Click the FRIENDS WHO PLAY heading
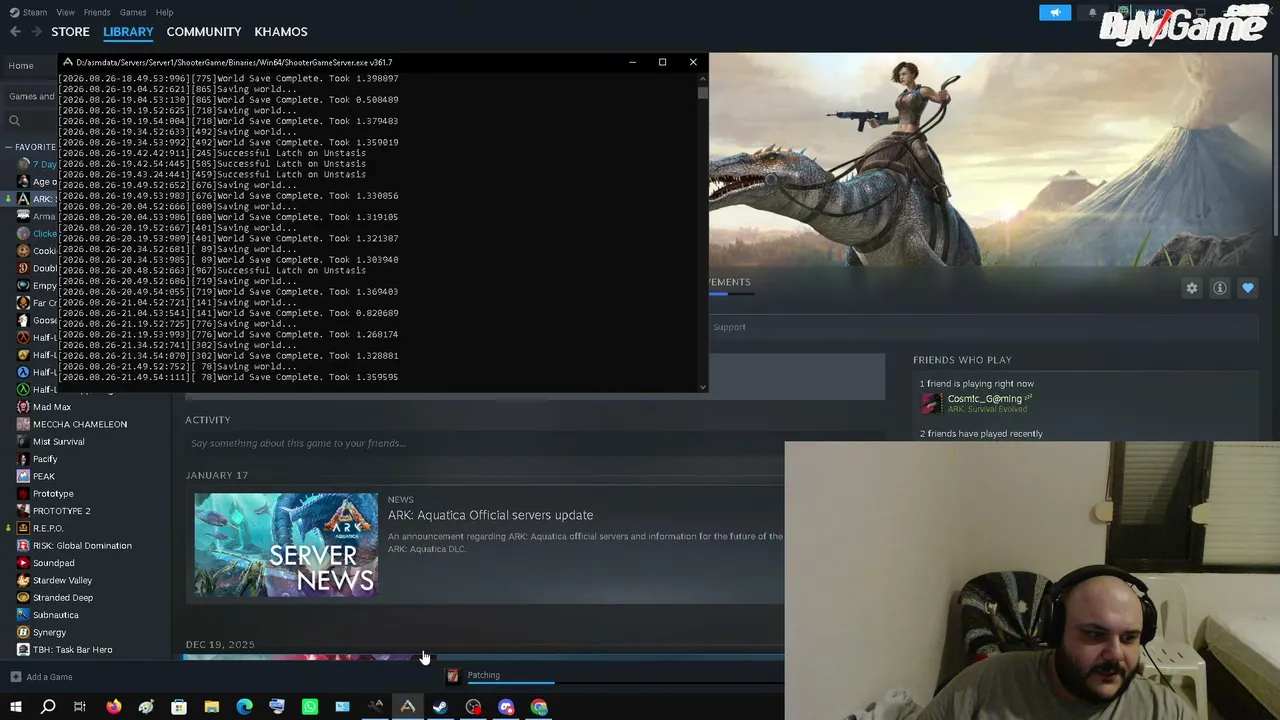1280x720 pixels. click(x=962, y=360)
